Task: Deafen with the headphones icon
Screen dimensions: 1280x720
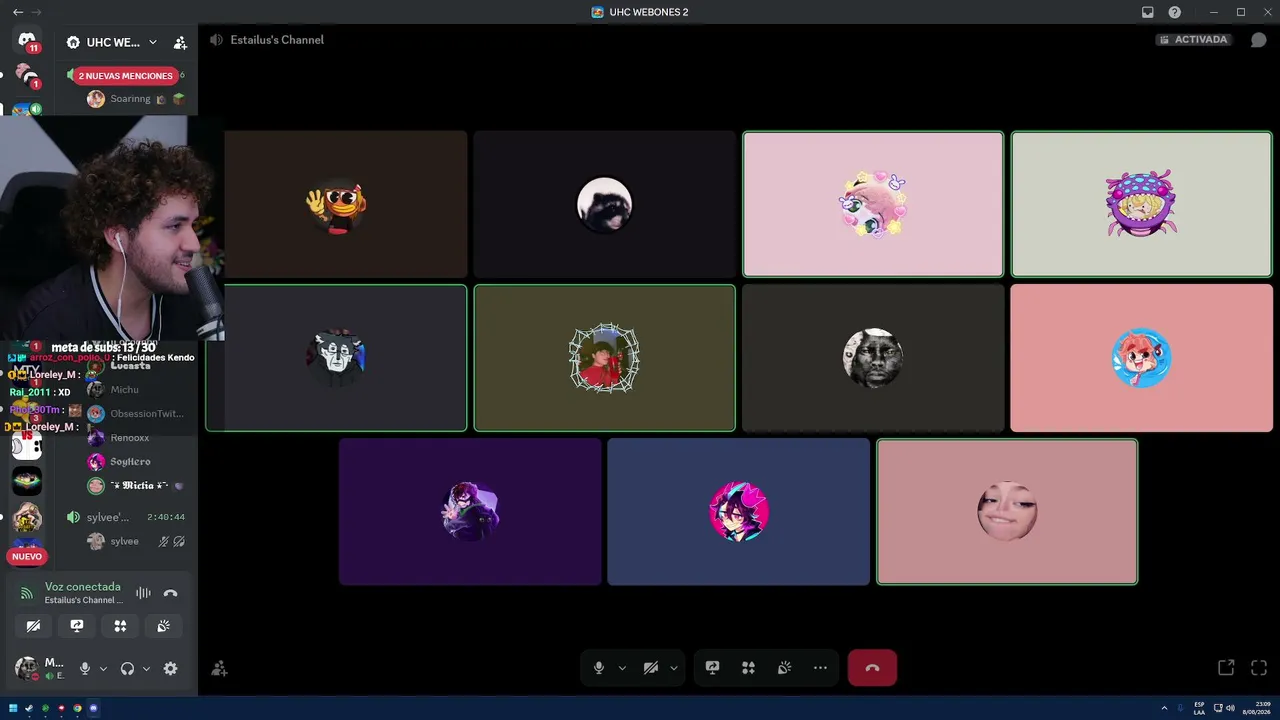Action: (x=127, y=669)
